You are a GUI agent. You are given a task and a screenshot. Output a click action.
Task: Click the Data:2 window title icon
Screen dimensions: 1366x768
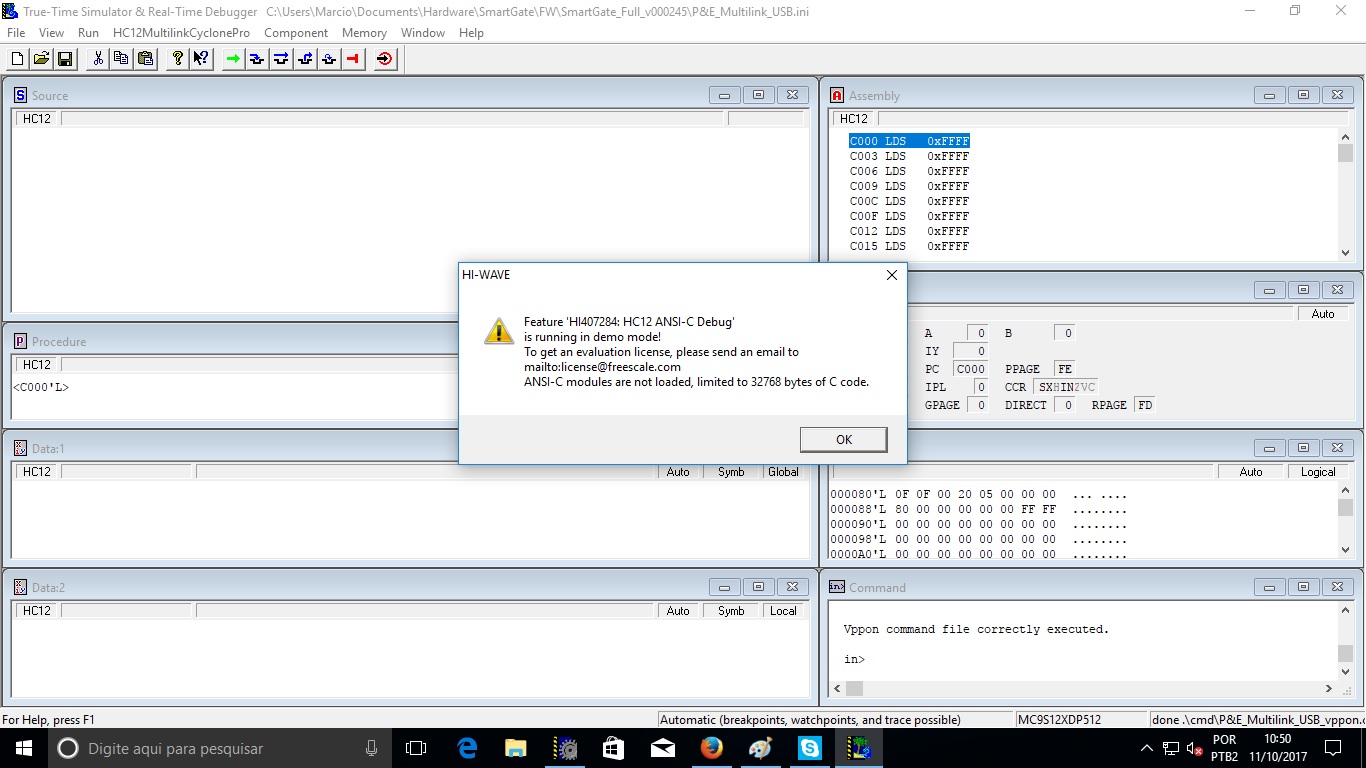tap(20, 587)
